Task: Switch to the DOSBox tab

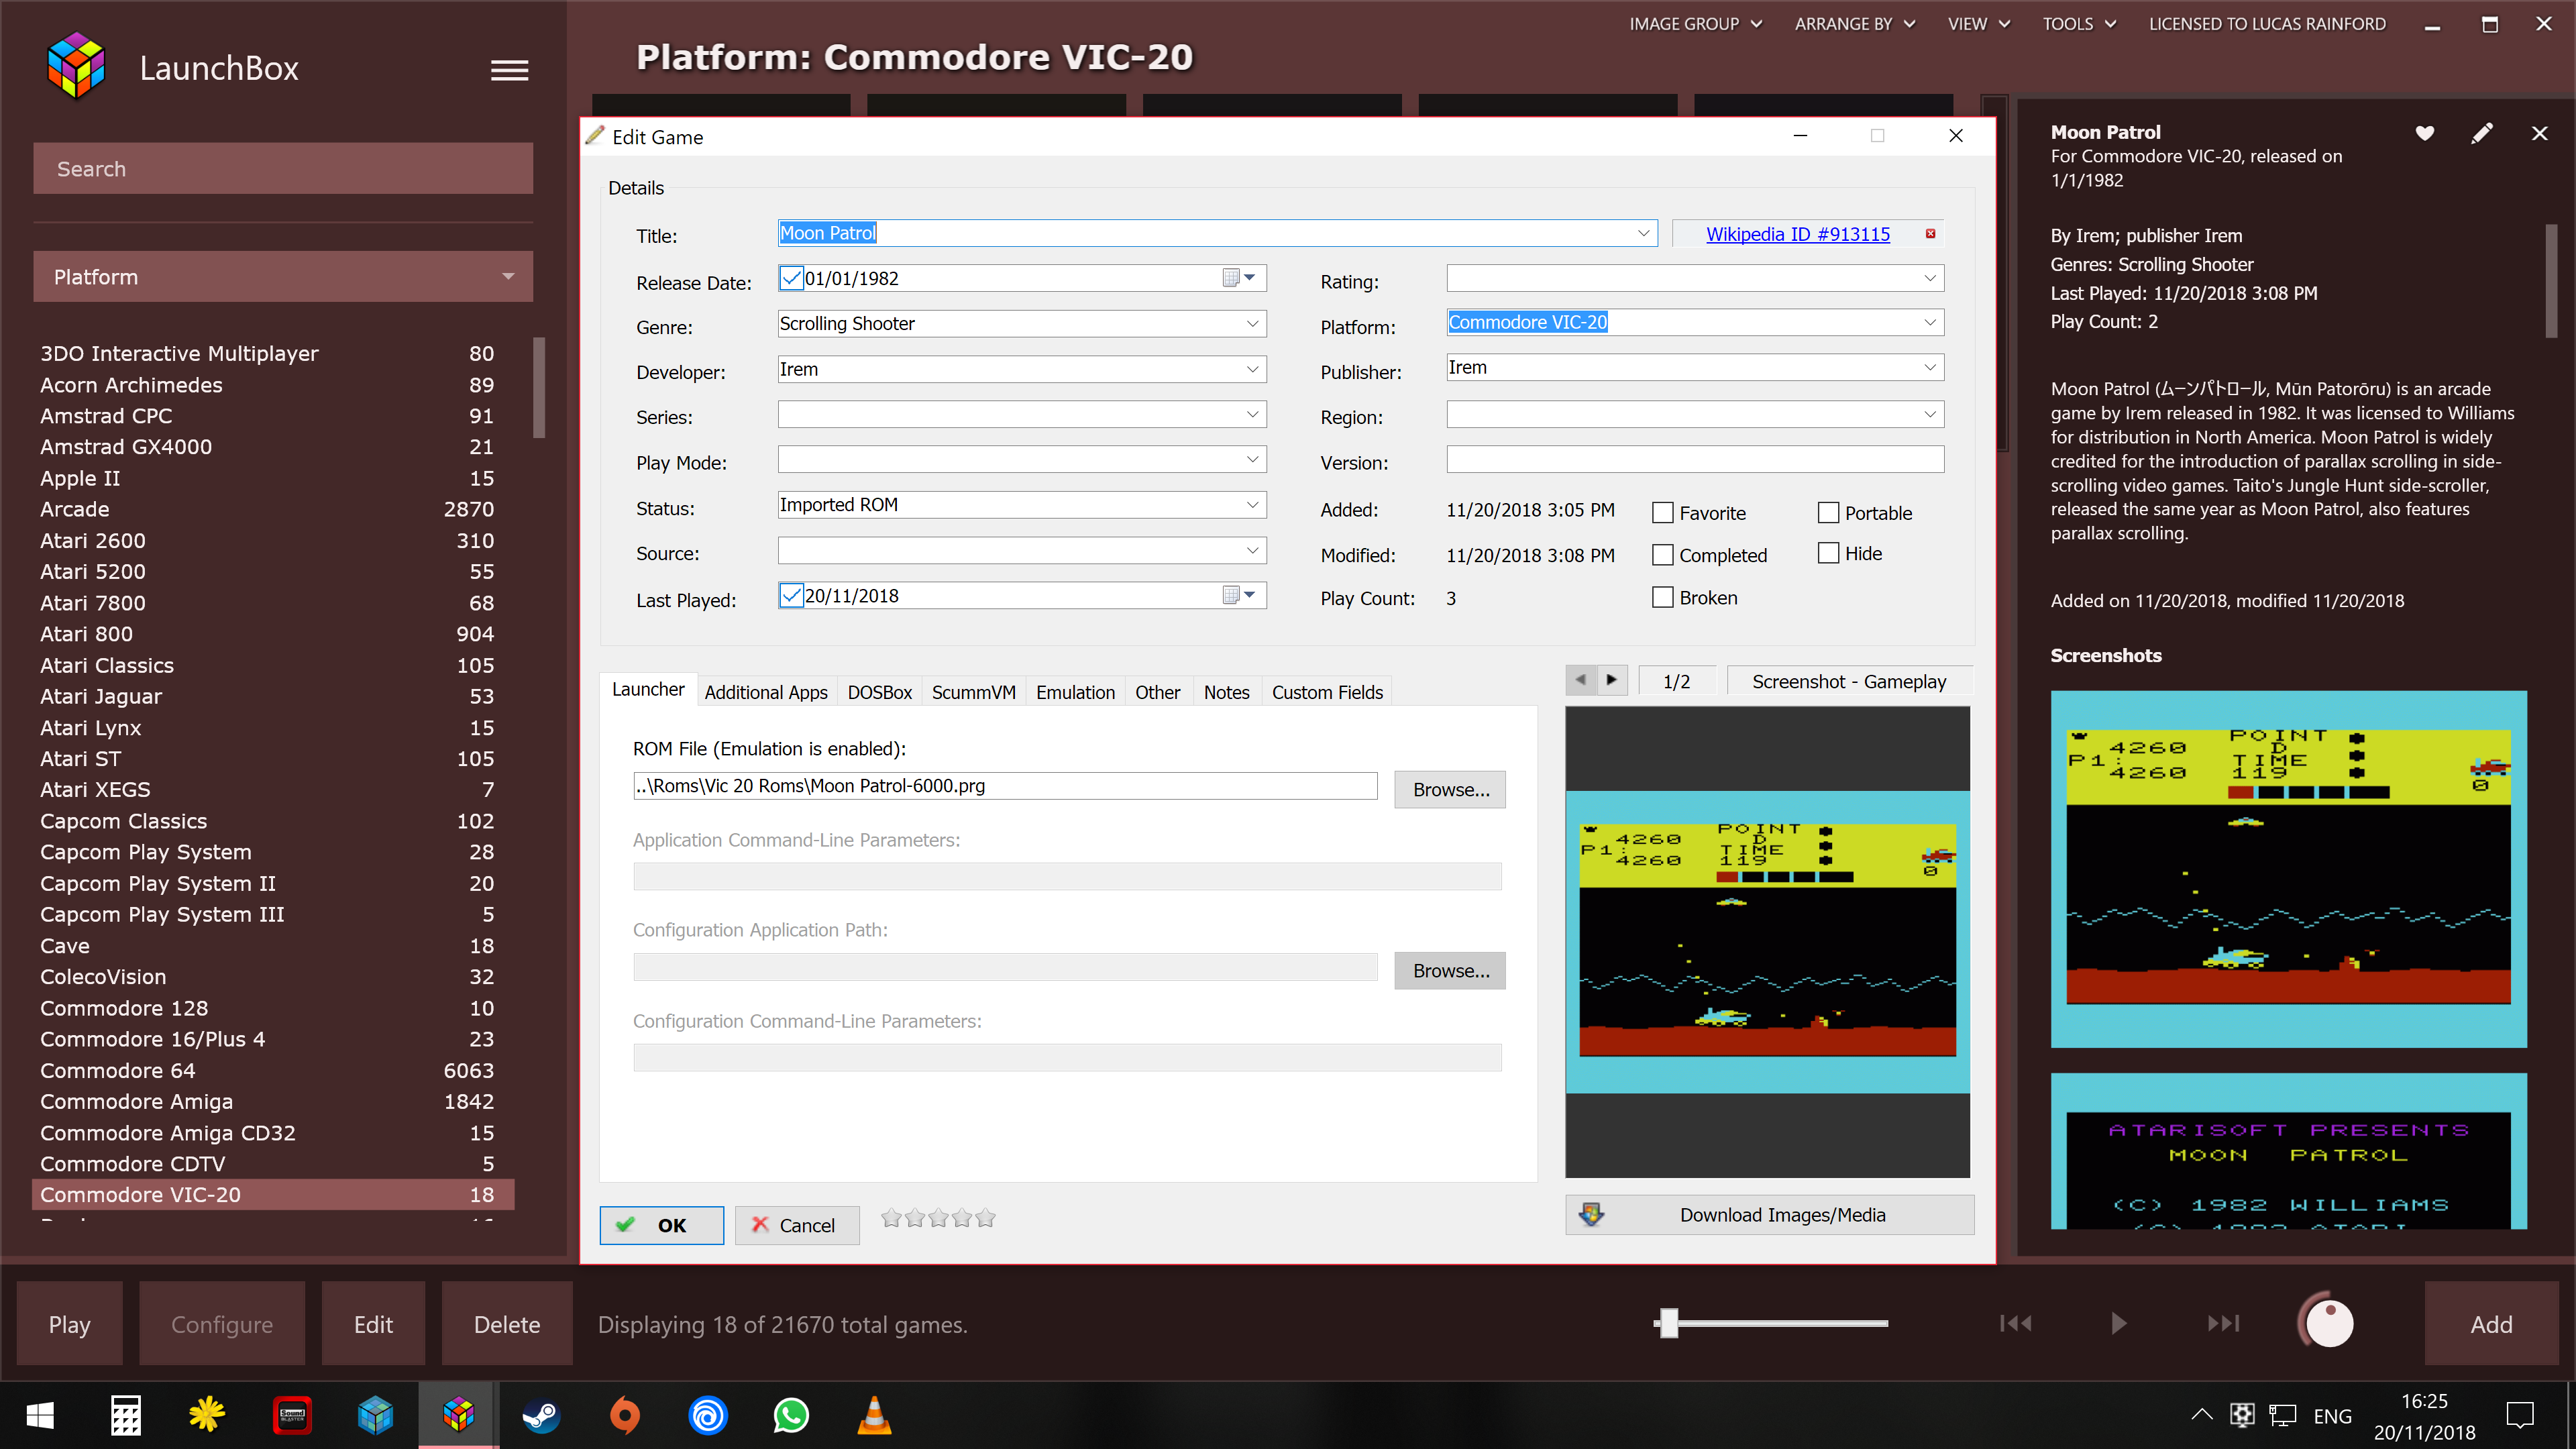Action: (879, 692)
